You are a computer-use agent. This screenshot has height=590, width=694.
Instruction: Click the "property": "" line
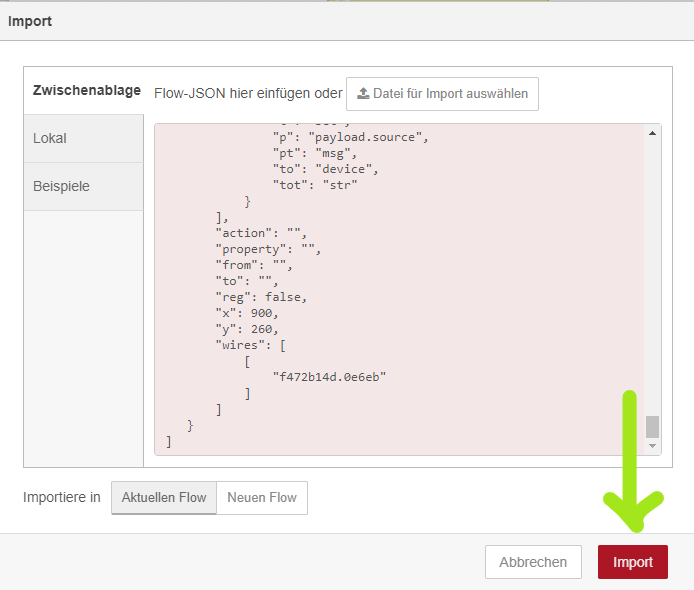click(x=268, y=249)
